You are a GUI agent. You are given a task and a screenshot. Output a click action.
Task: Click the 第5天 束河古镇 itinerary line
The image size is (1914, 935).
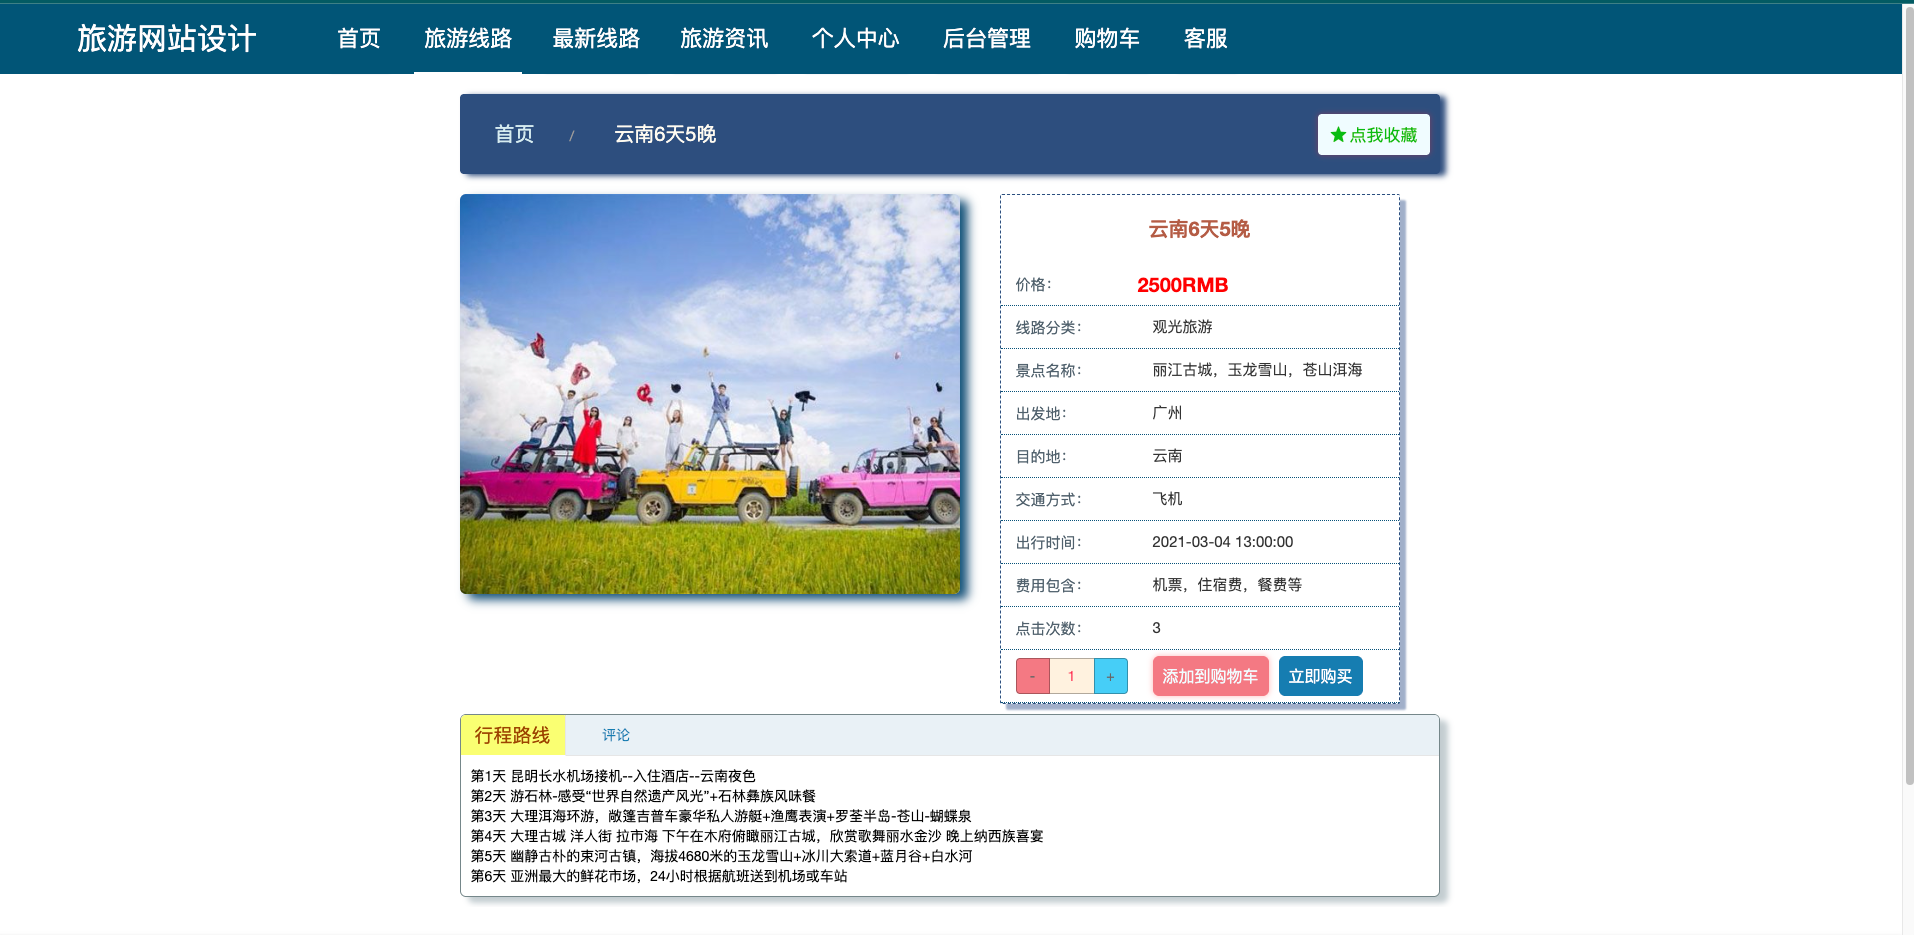[x=721, y=856]
